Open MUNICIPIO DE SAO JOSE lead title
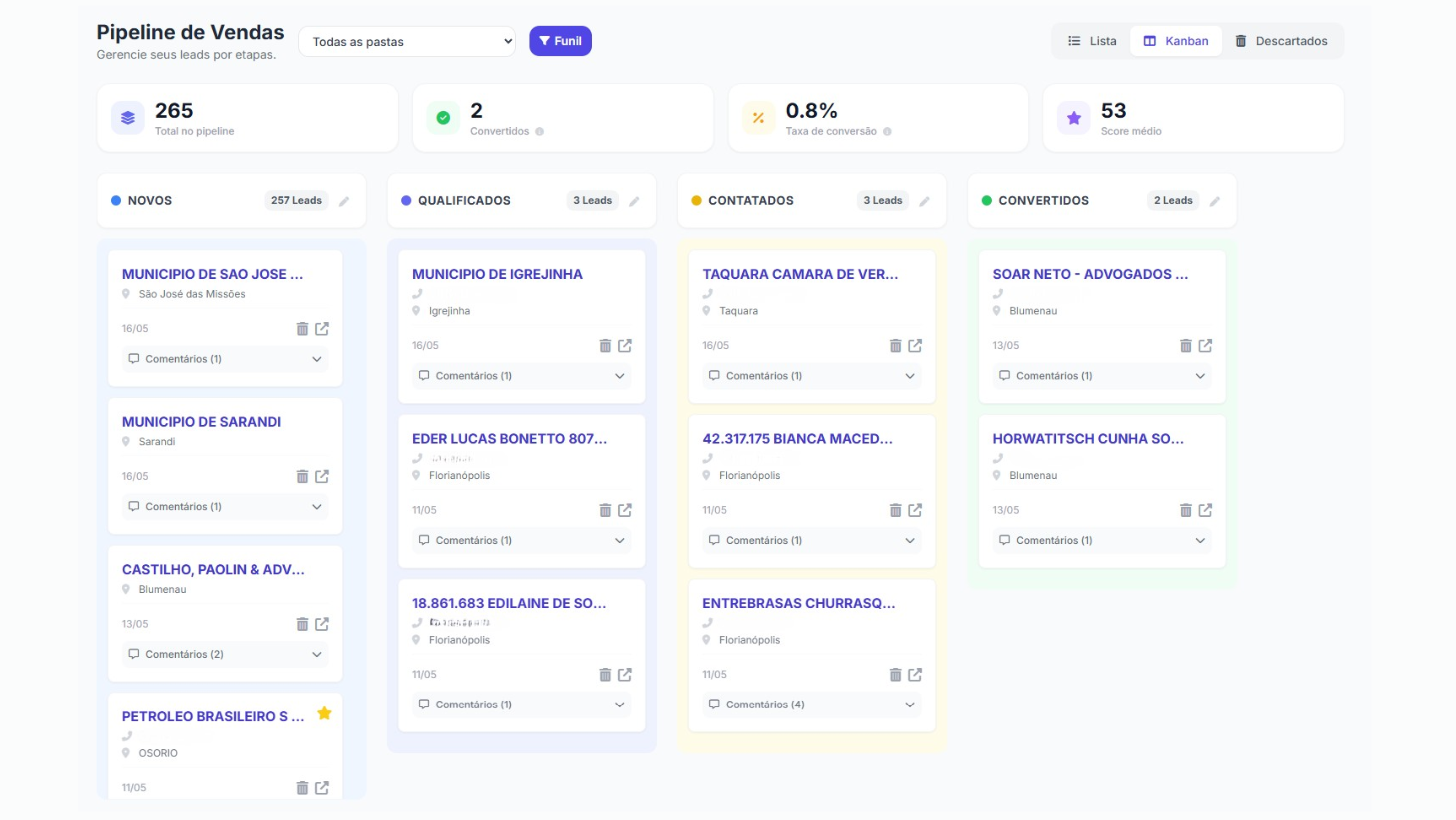The image size is (1456, 820). click(x=212, y=274)
